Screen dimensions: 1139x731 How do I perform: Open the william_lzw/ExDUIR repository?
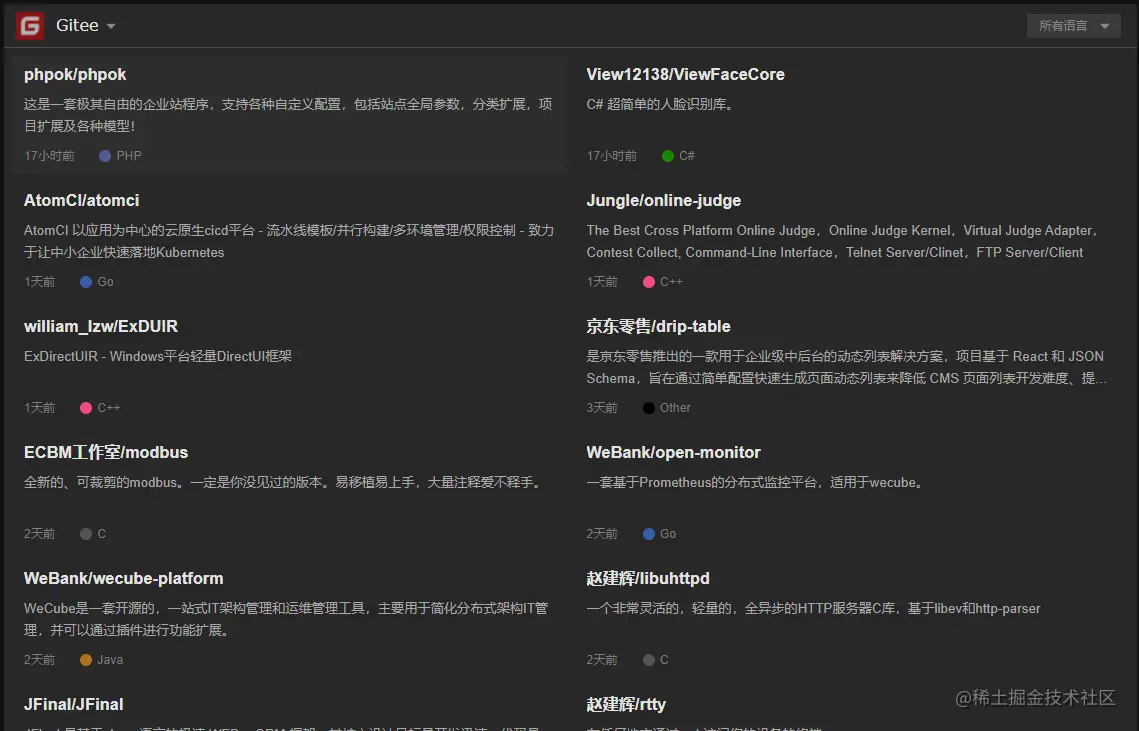tap(100, 326)
